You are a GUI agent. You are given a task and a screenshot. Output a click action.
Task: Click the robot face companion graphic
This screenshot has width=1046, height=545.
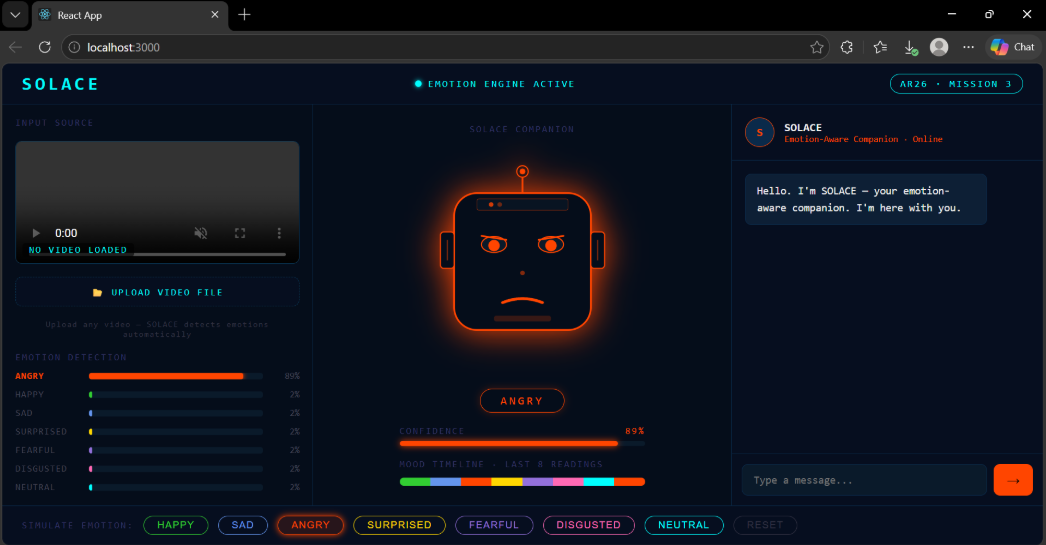(x=522, y=250)
